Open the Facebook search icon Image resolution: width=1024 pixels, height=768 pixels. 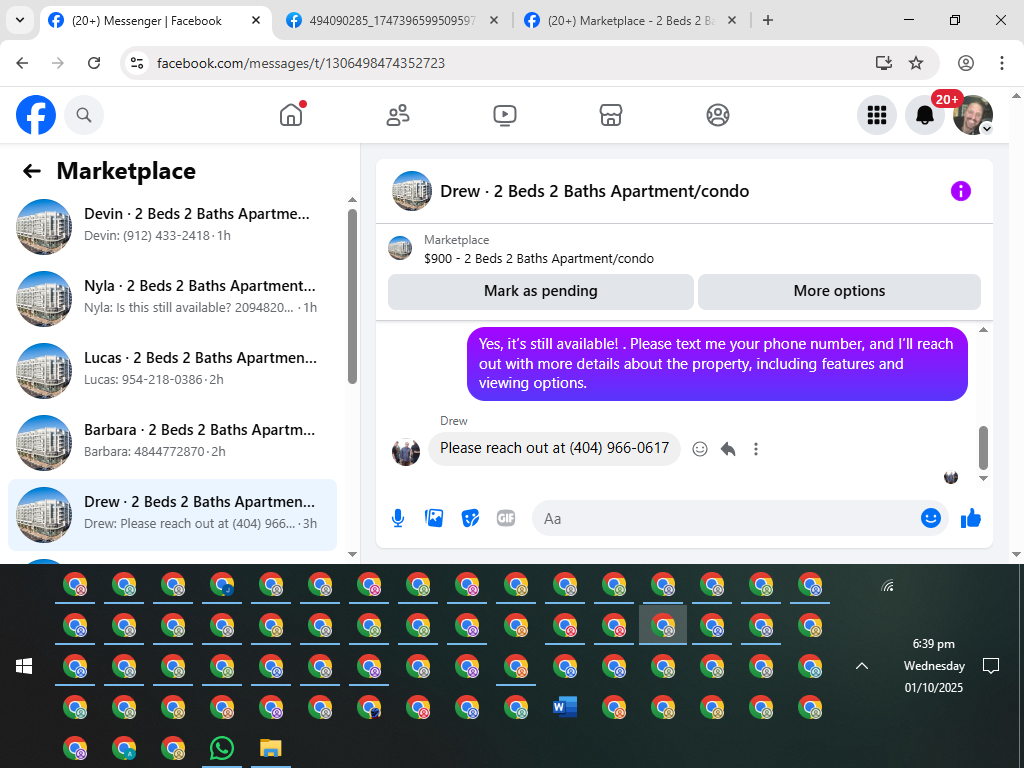click(84, 115)
